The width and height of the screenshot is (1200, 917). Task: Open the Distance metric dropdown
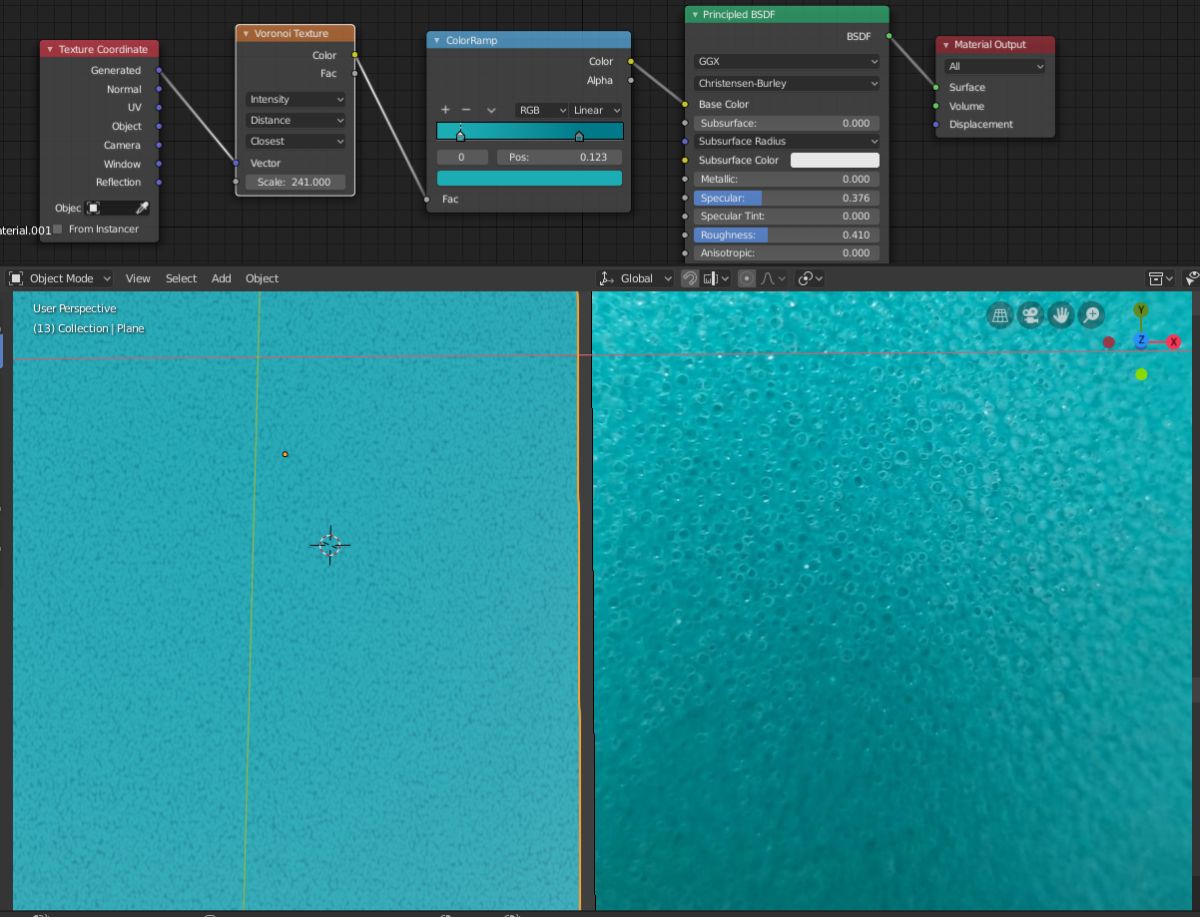[x=295, y=120]
